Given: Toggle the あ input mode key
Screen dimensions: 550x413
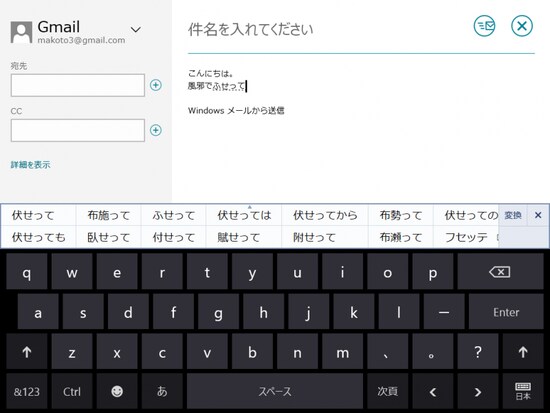Looking at the screenshot, I should pyautogui.click(x=162, y=391).
